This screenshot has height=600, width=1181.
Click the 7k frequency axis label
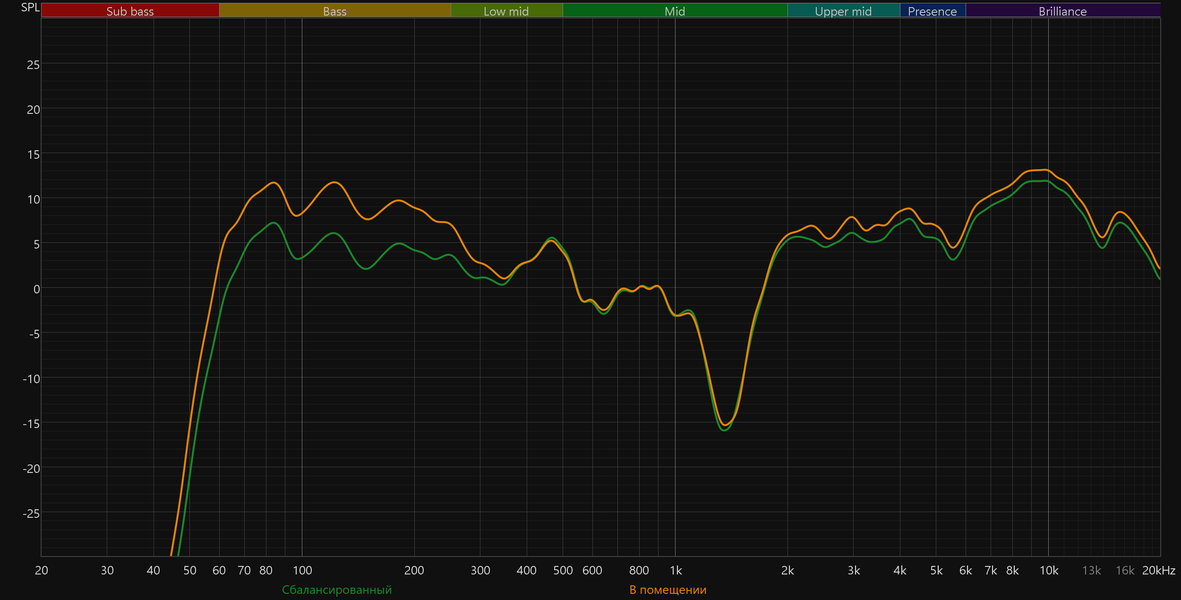[x=991, y=571]
